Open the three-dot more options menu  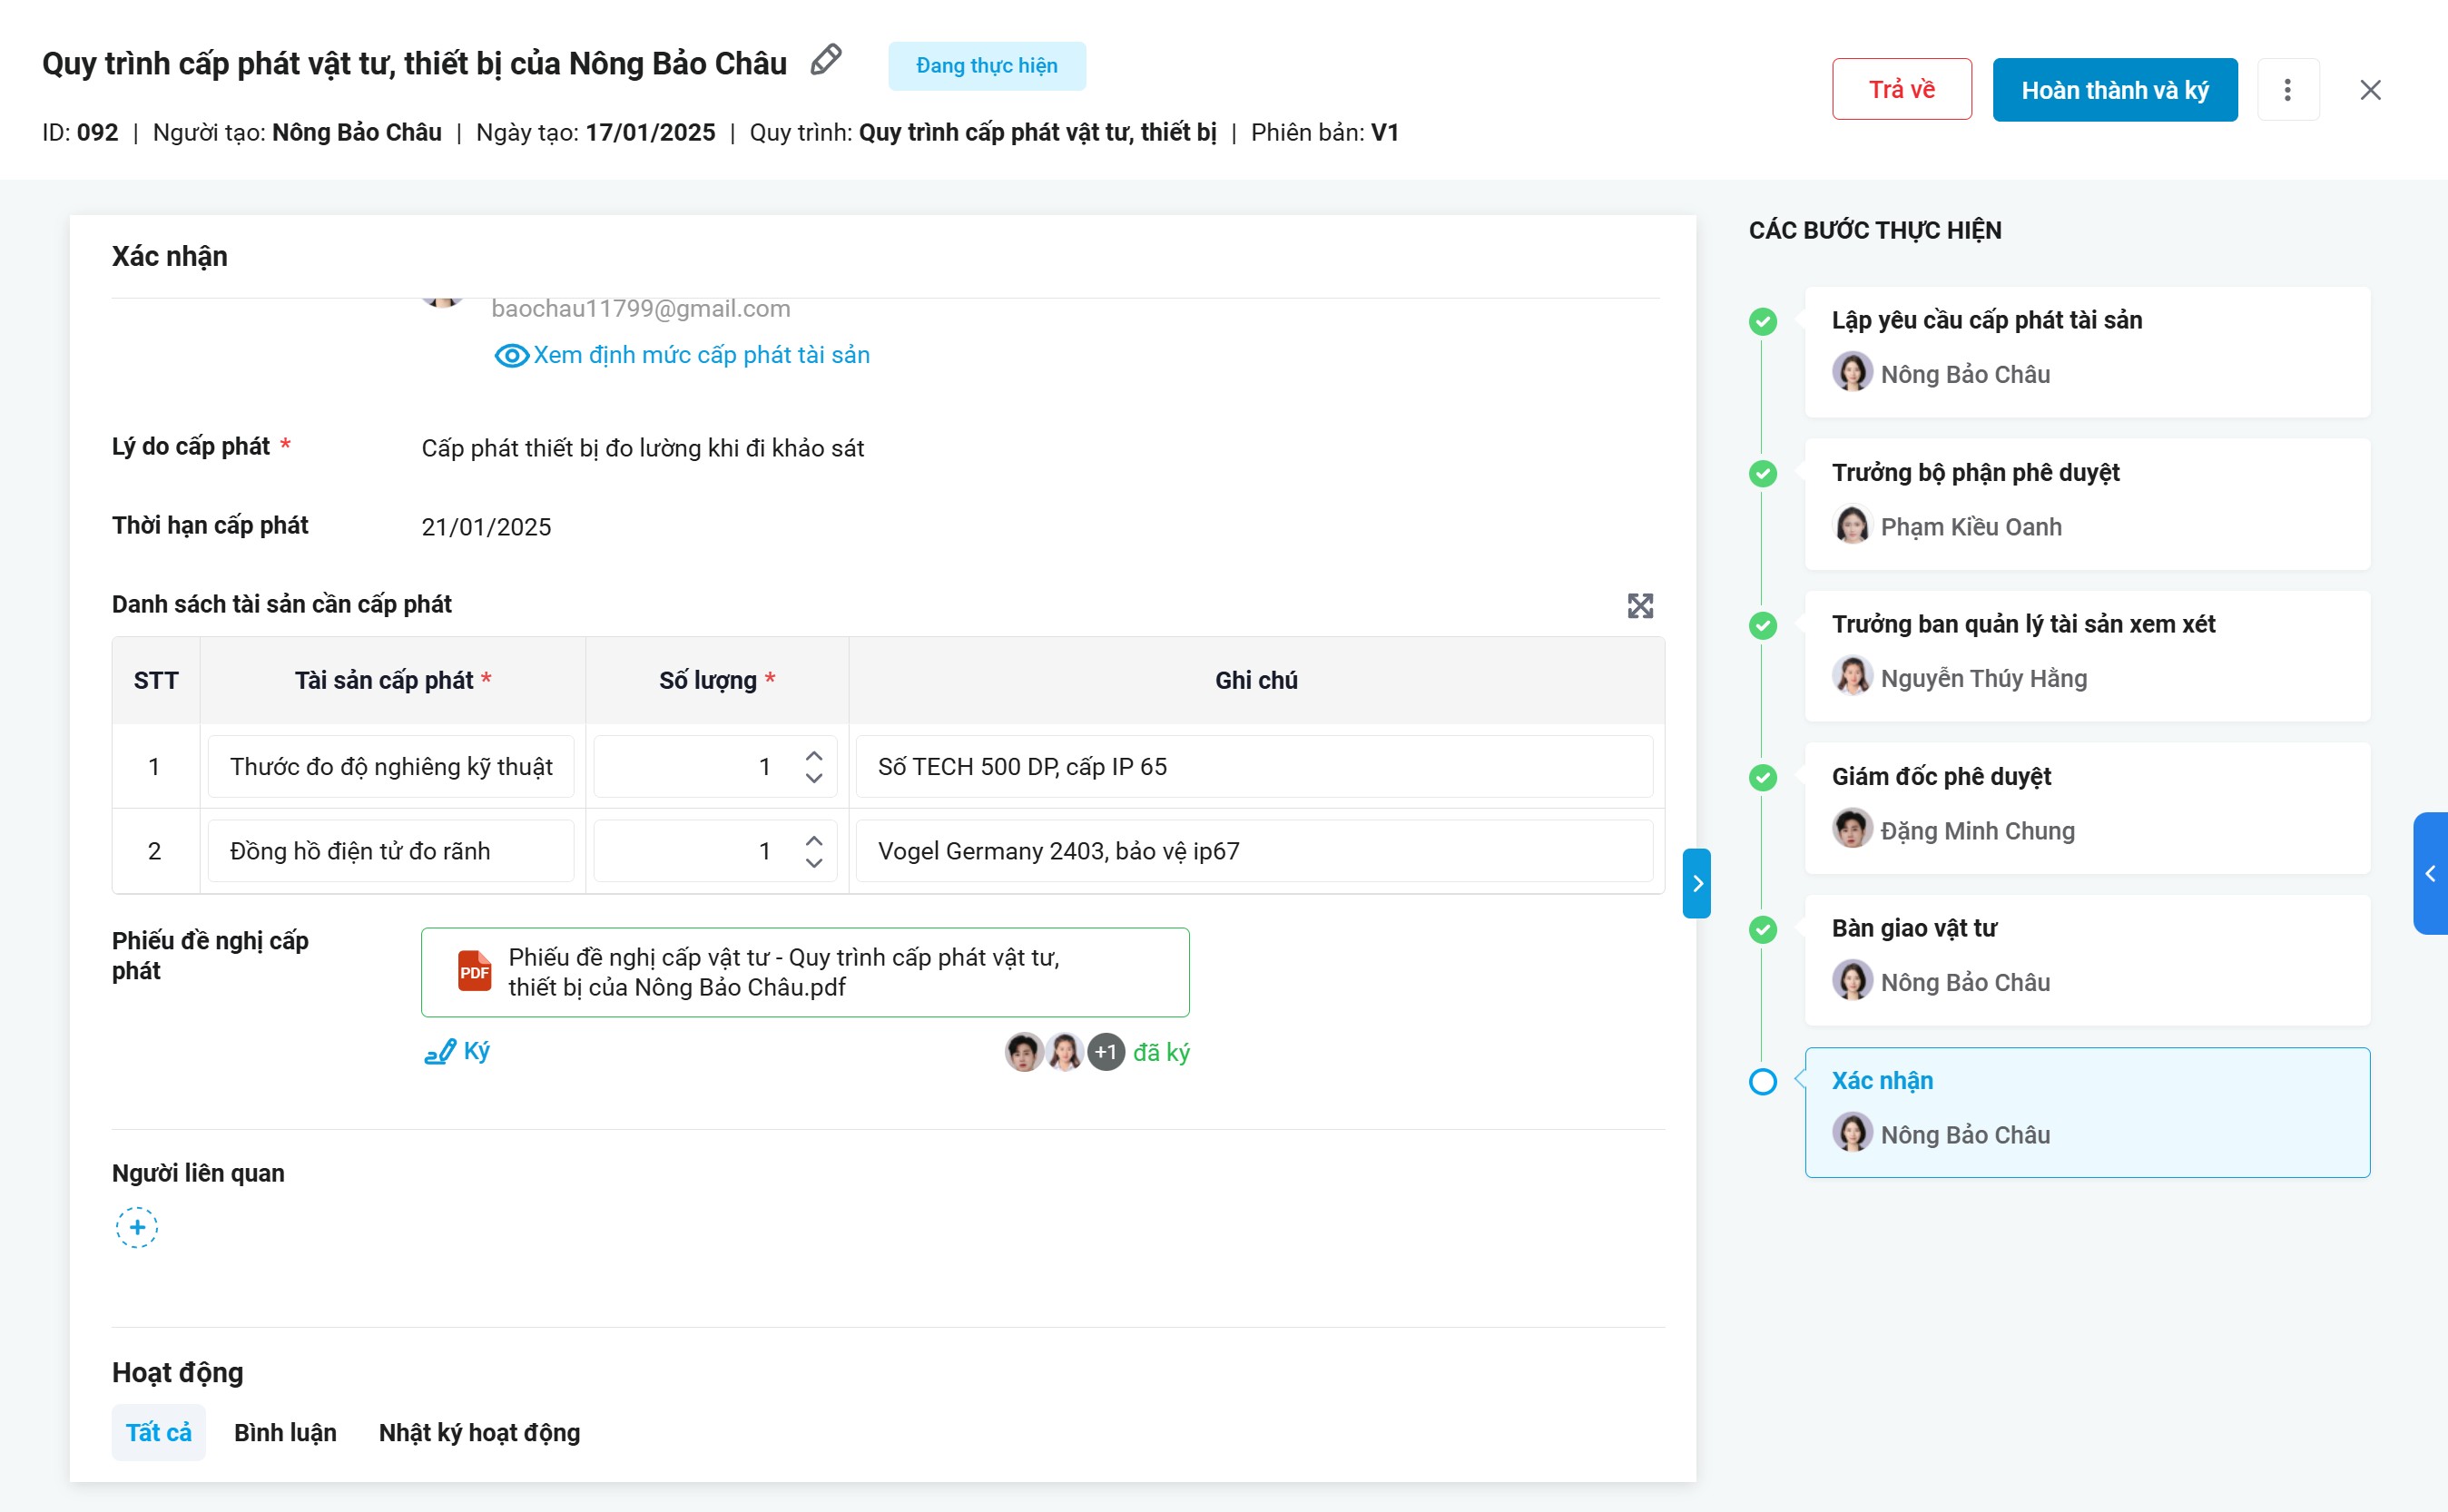[x=2287, y=90]
